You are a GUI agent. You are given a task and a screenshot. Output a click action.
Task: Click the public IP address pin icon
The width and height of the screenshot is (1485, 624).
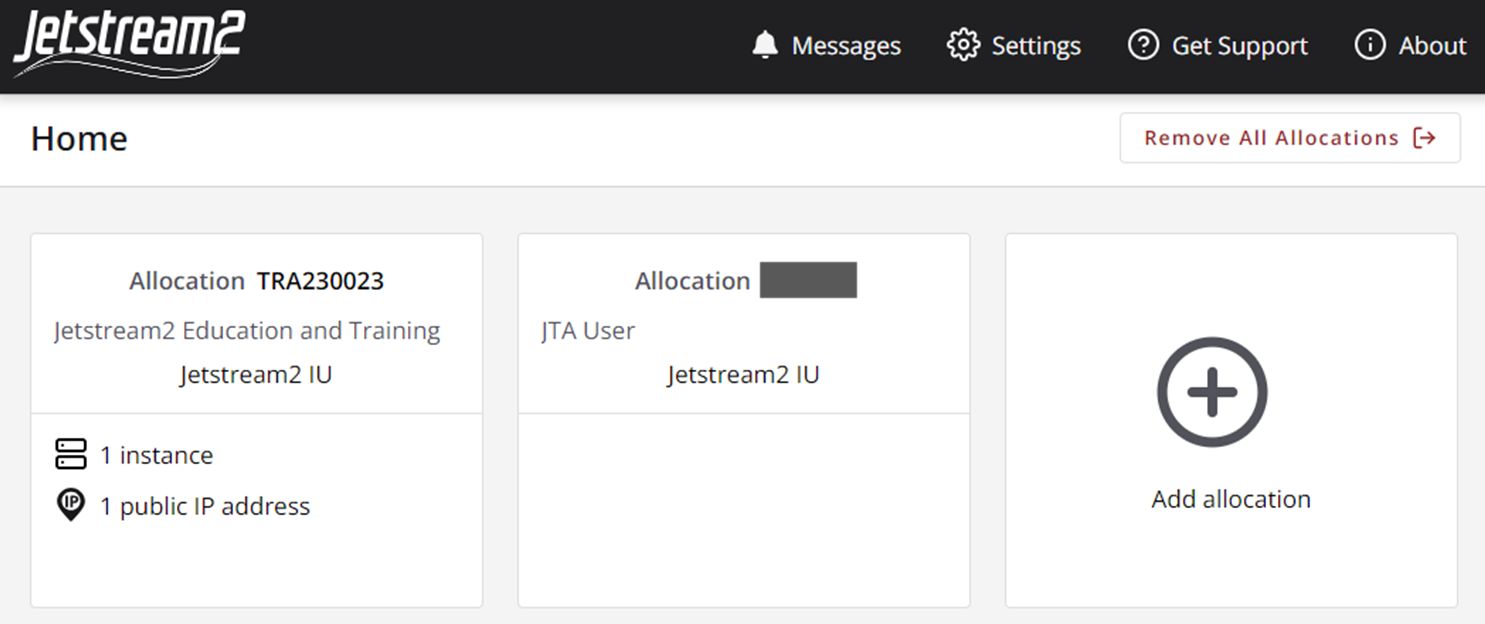(x=70, y=505)
